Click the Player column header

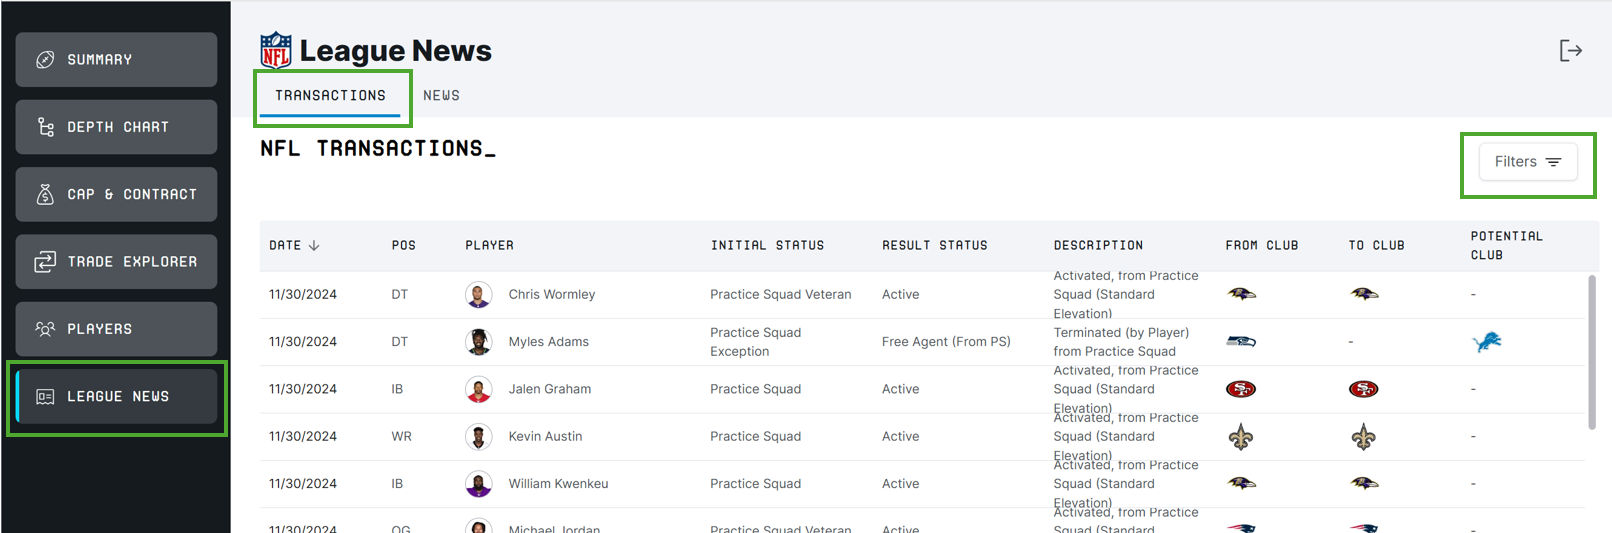pyautogui.click(x=489, y=246)
